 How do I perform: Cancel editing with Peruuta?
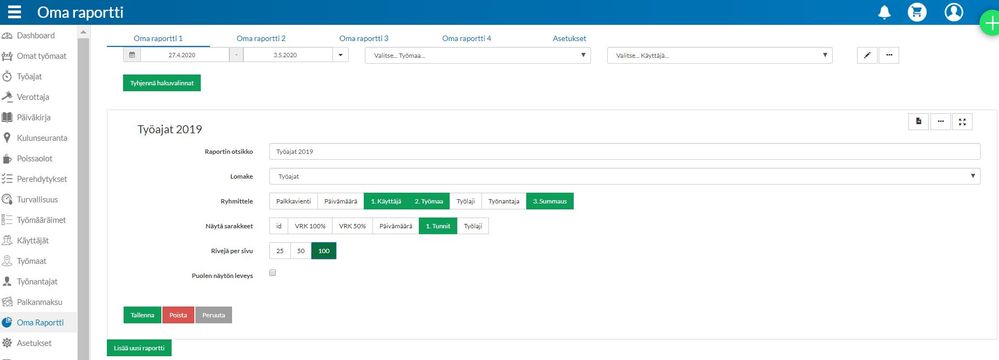coord(213,315)
